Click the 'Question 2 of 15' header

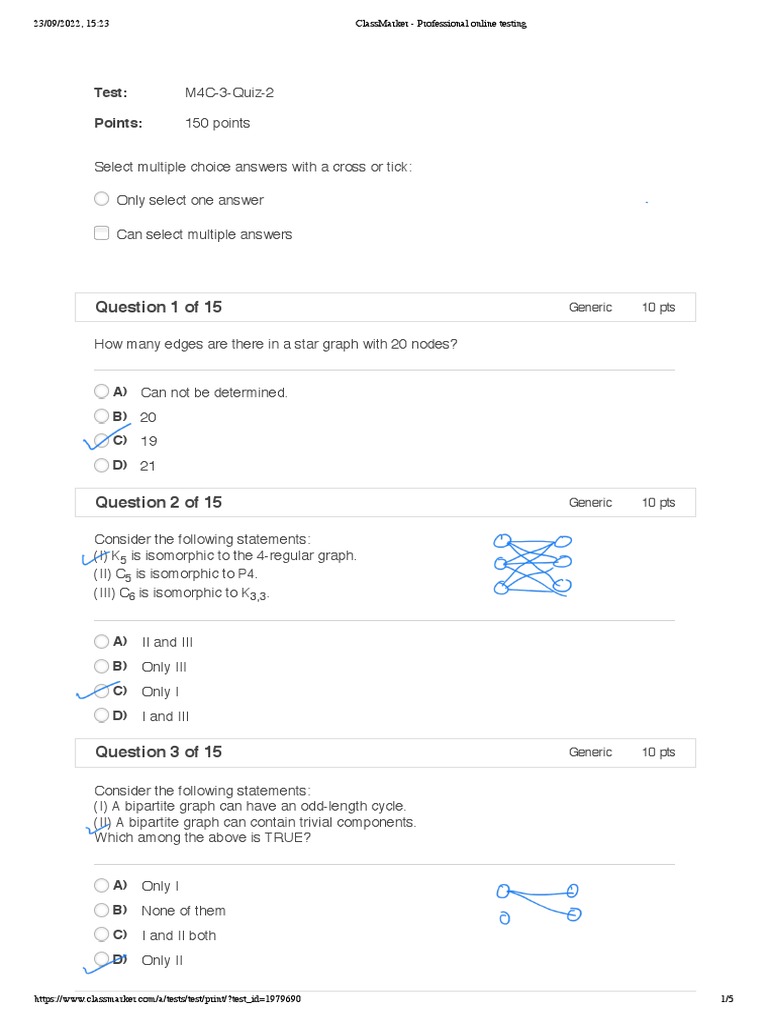point(158,502)
